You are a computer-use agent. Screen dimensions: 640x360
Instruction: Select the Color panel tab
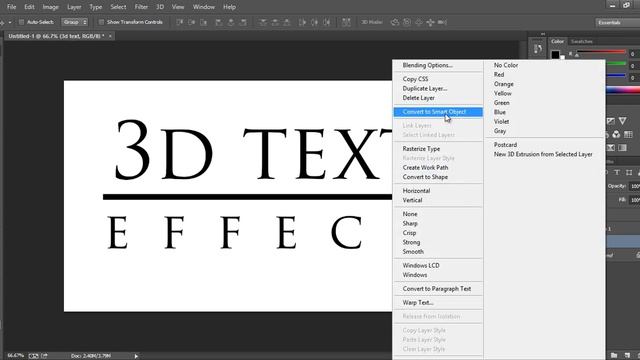(557, 42)
